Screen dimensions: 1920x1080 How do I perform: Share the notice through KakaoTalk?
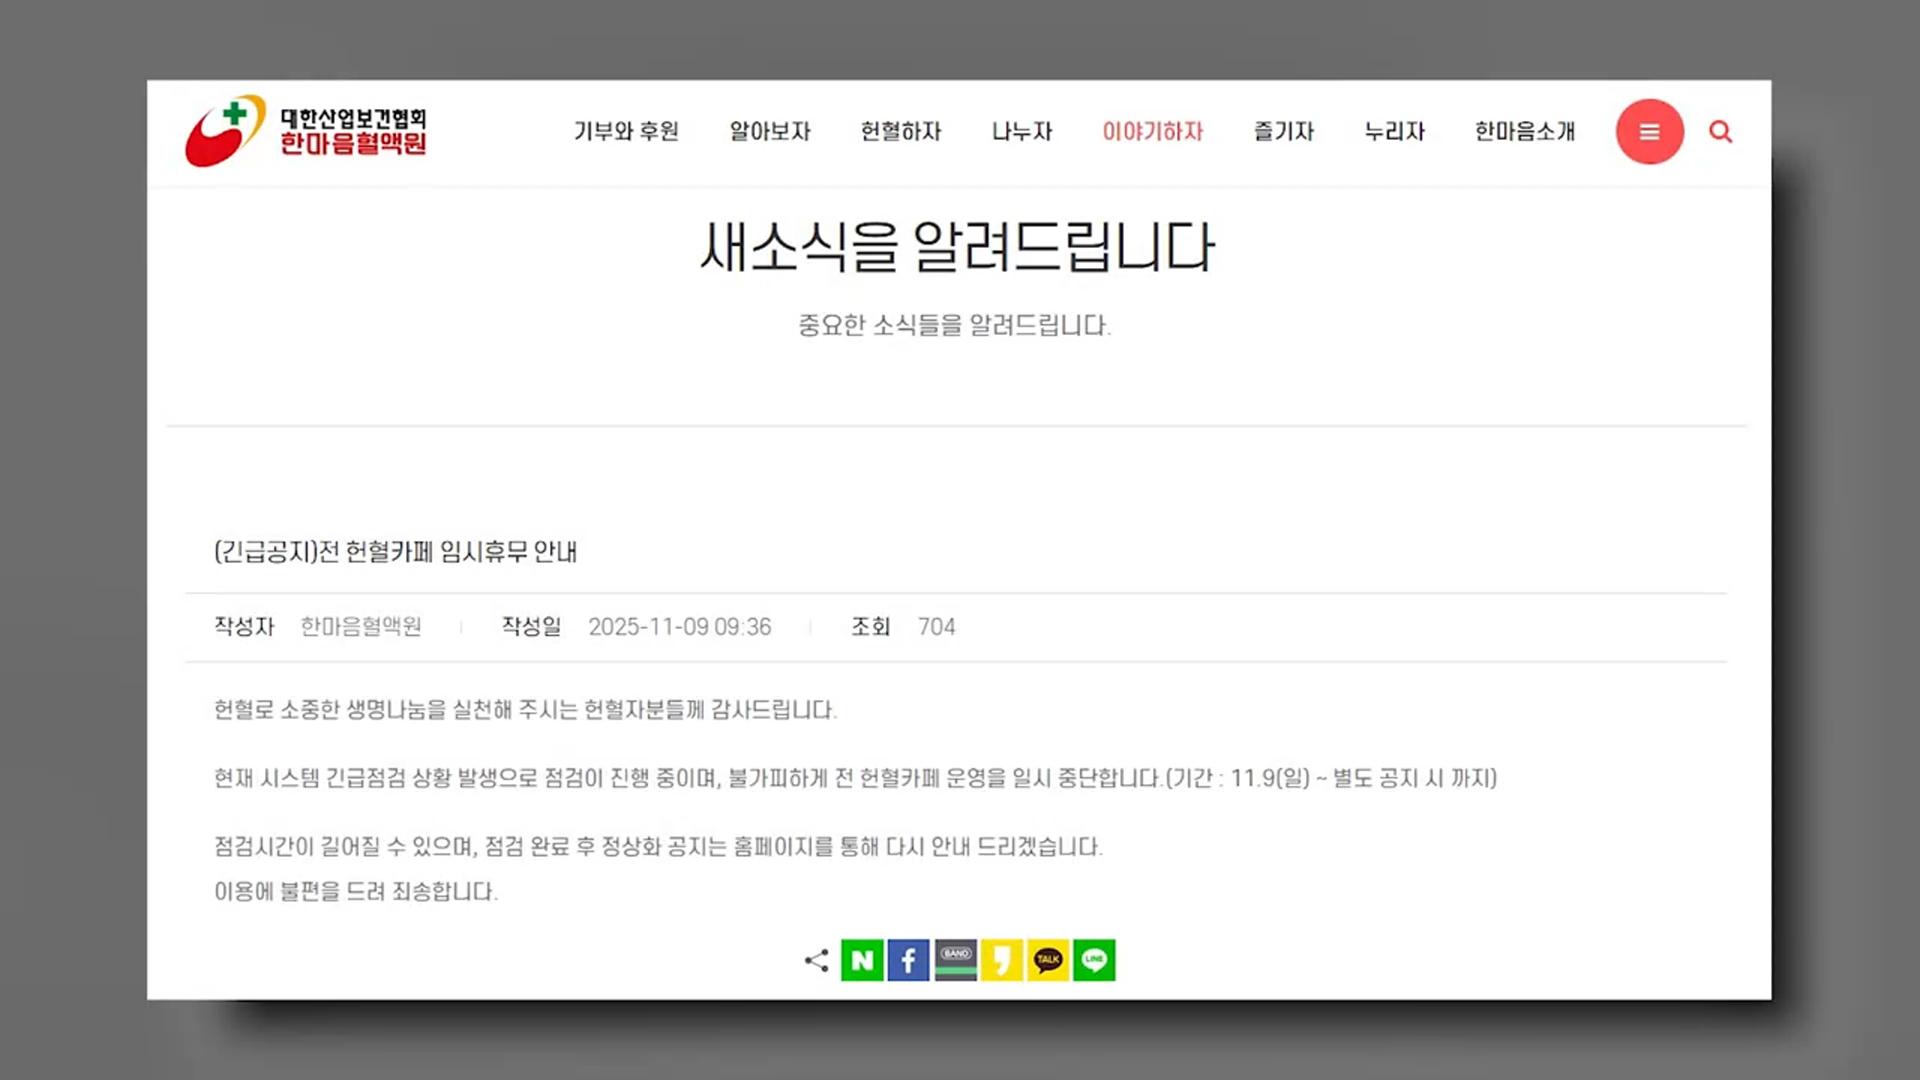tap(1047, 960)
